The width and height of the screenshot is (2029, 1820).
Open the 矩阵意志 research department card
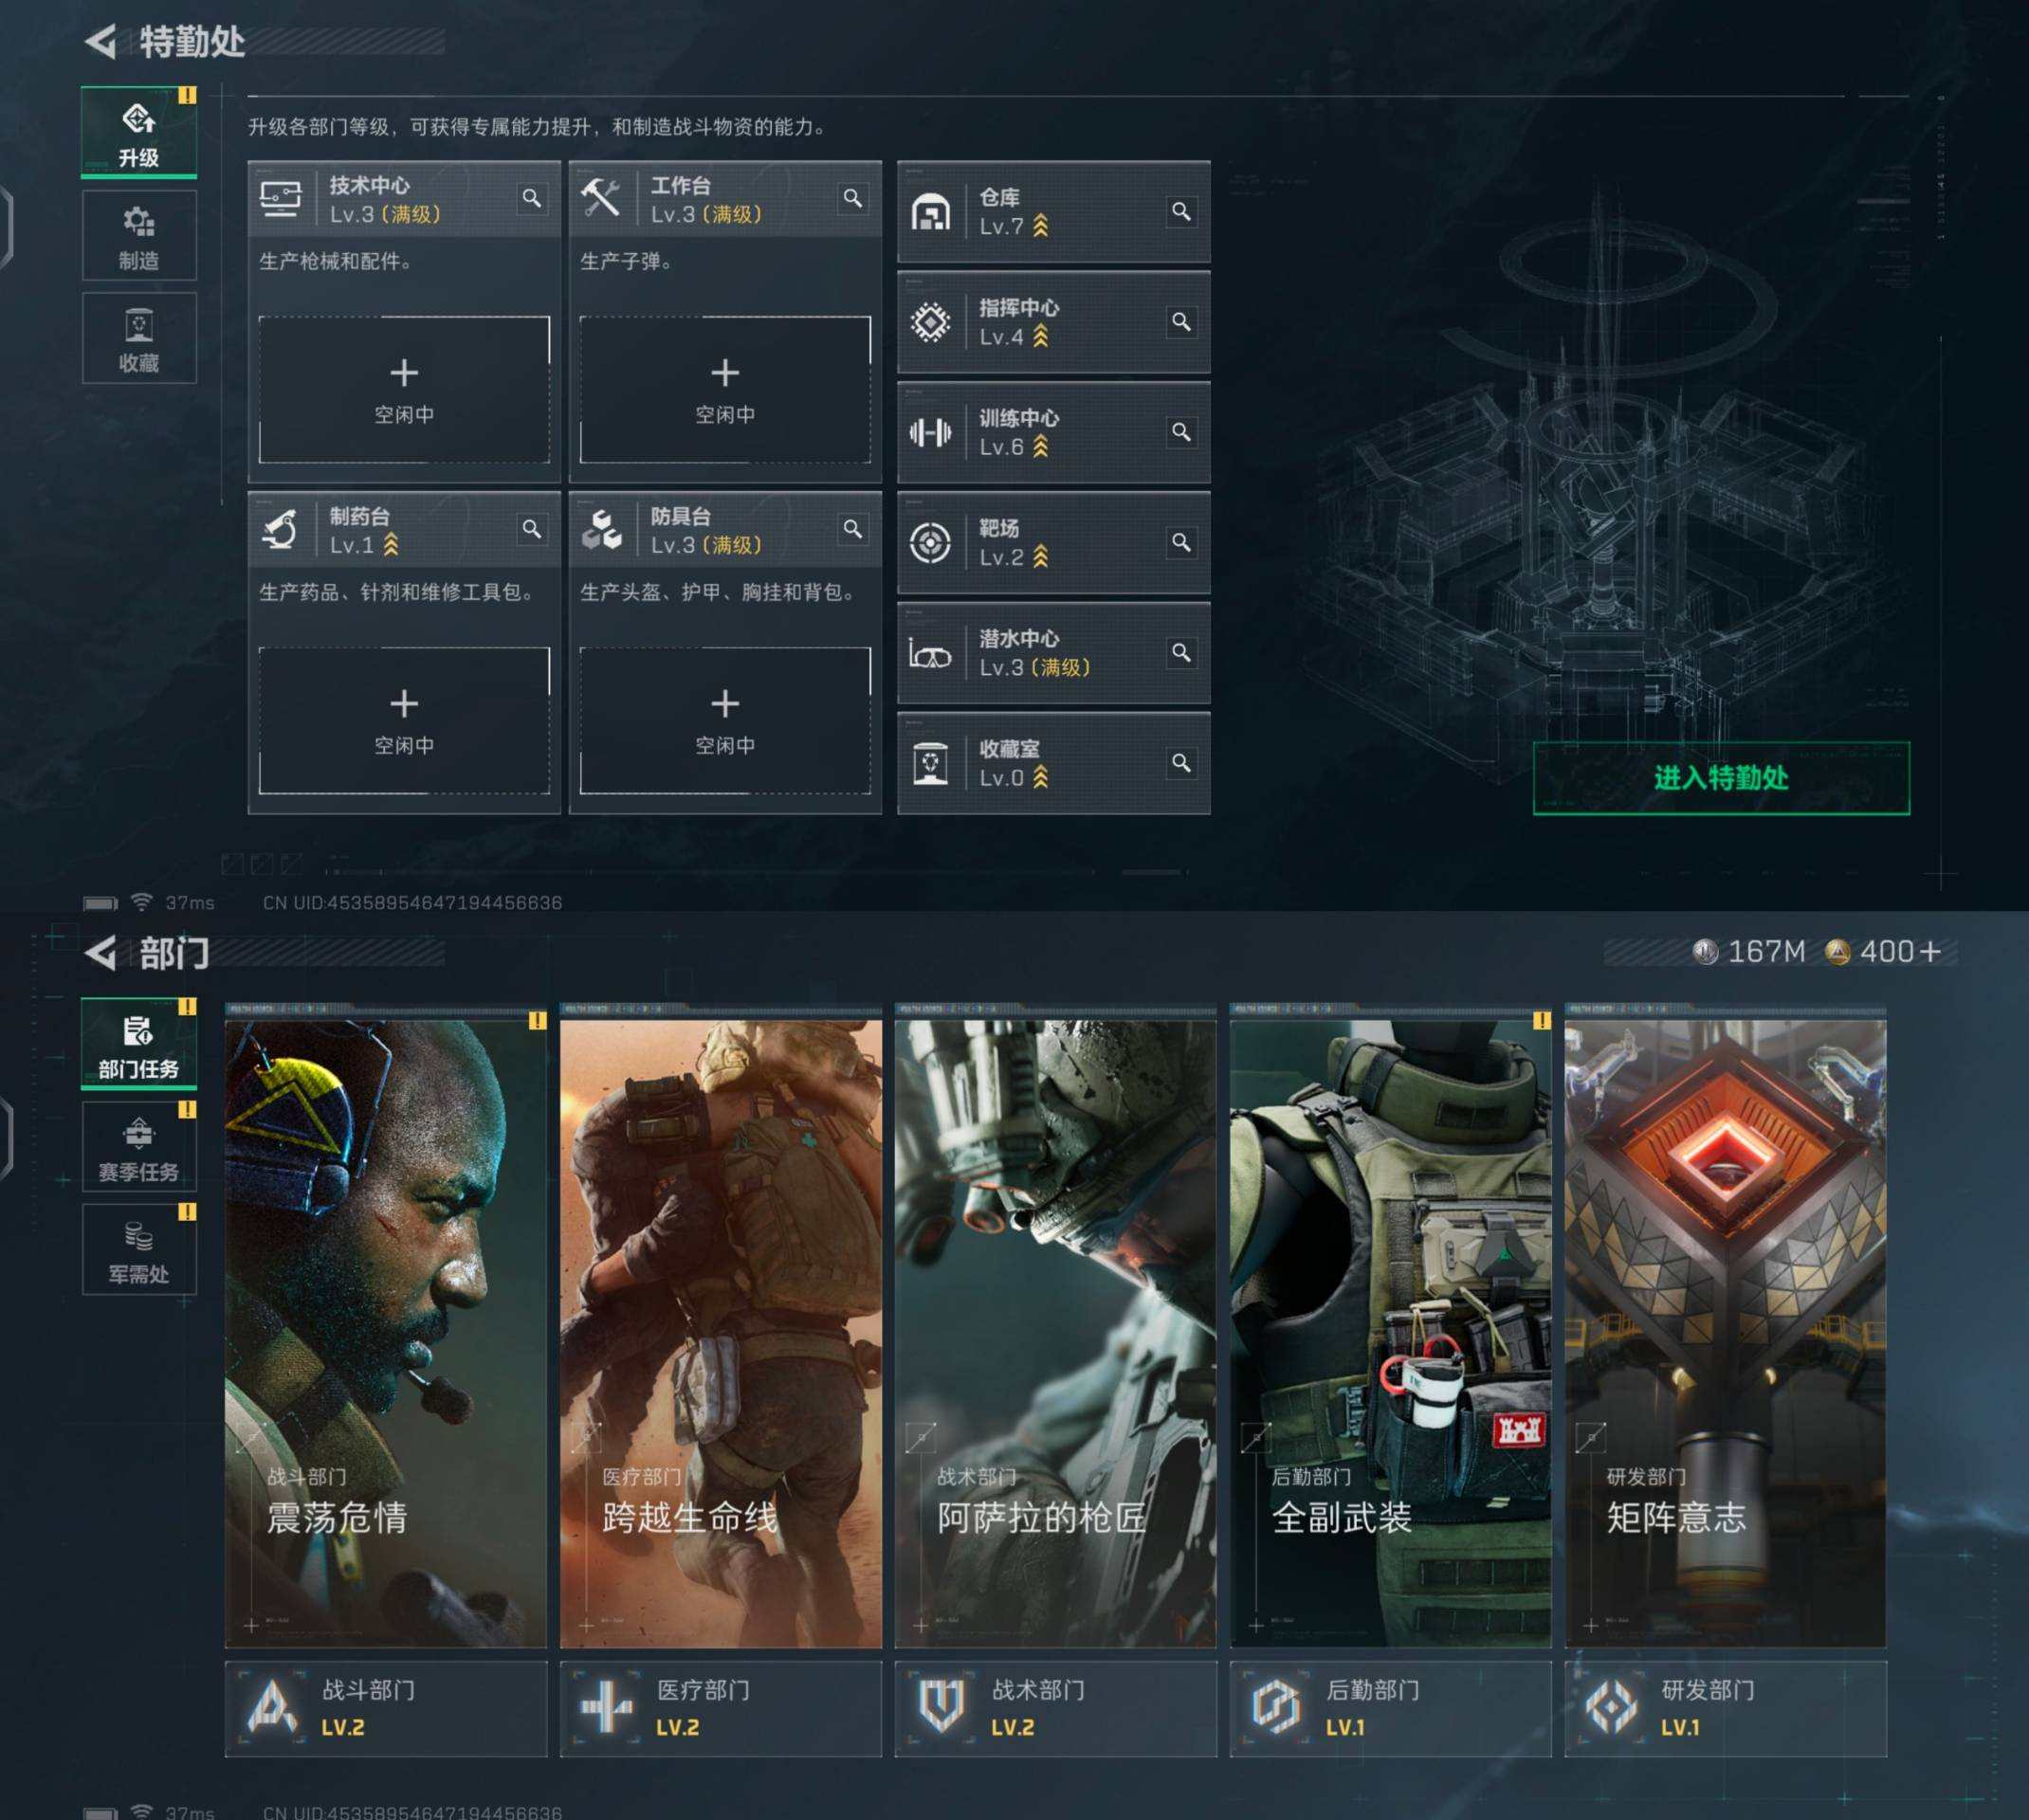point(1725,1330)
